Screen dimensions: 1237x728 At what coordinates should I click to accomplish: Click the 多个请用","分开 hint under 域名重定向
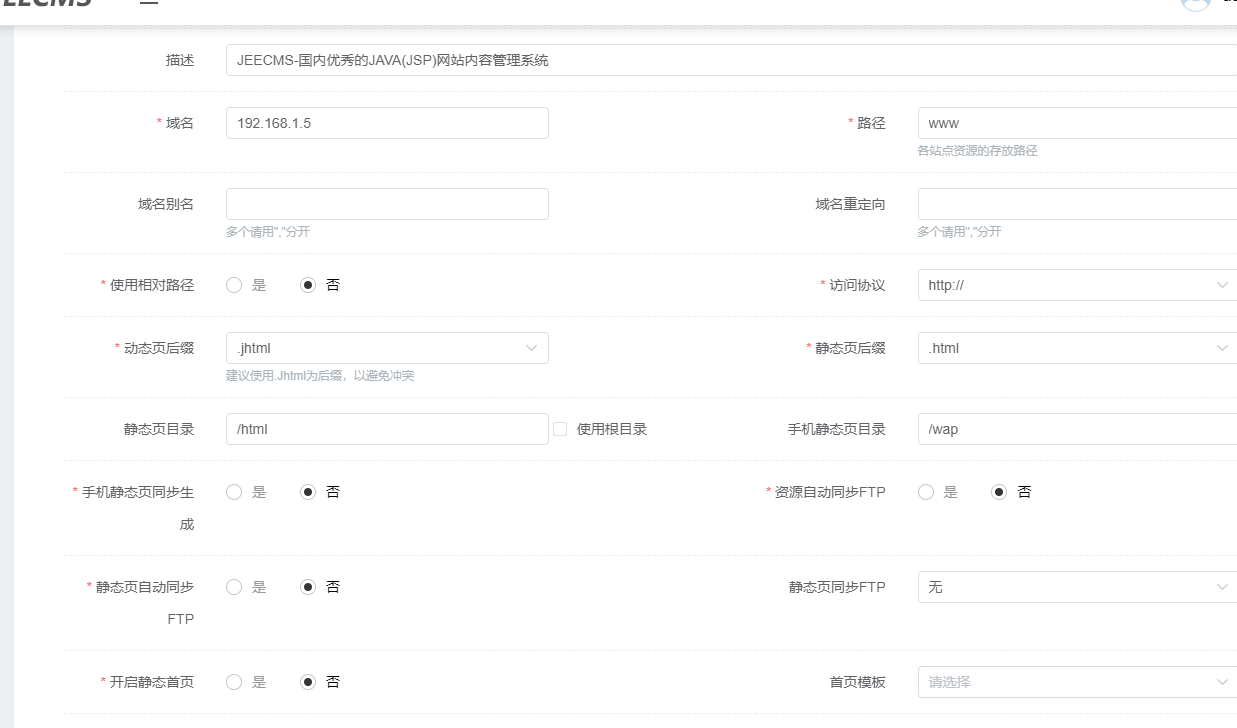click(x=959, y=232)
